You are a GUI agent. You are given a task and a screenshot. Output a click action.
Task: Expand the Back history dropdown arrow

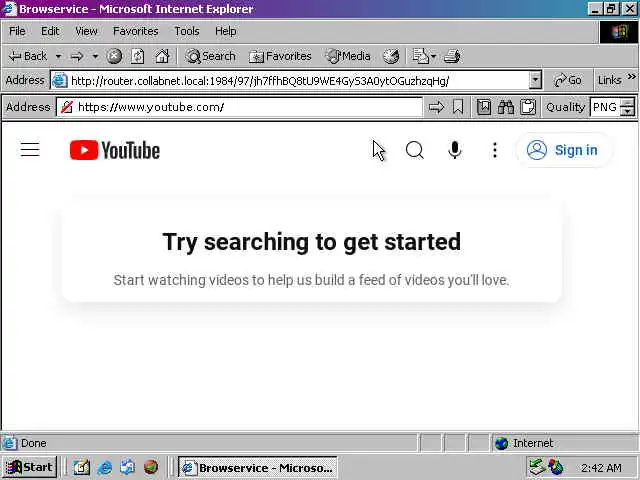[58, 56]
